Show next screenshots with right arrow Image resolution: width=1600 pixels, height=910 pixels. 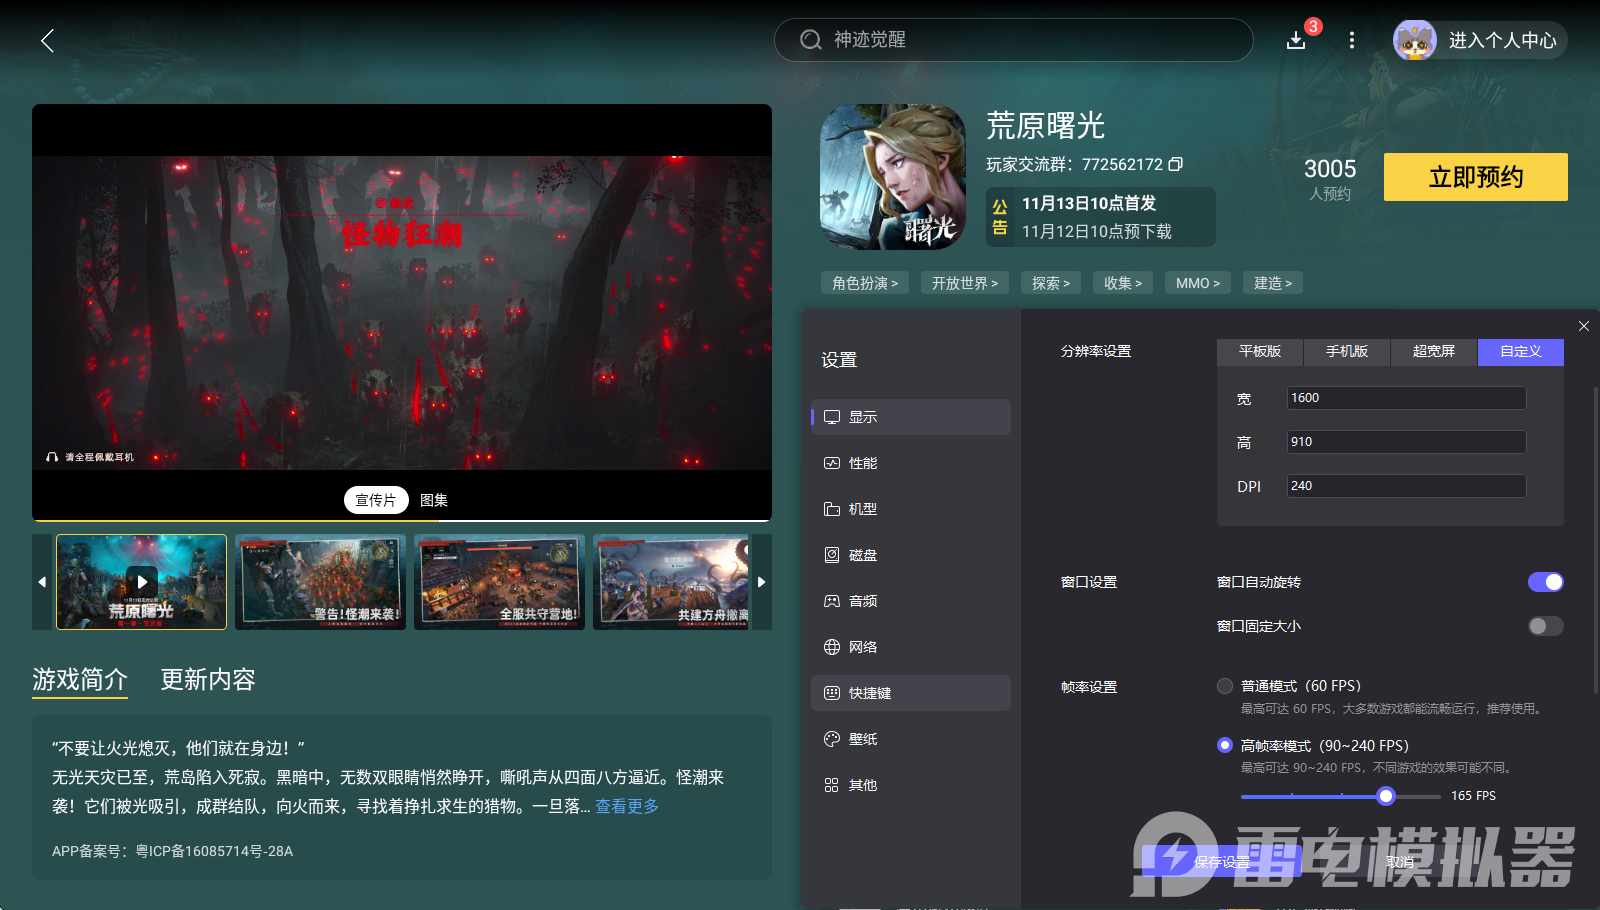762,582
